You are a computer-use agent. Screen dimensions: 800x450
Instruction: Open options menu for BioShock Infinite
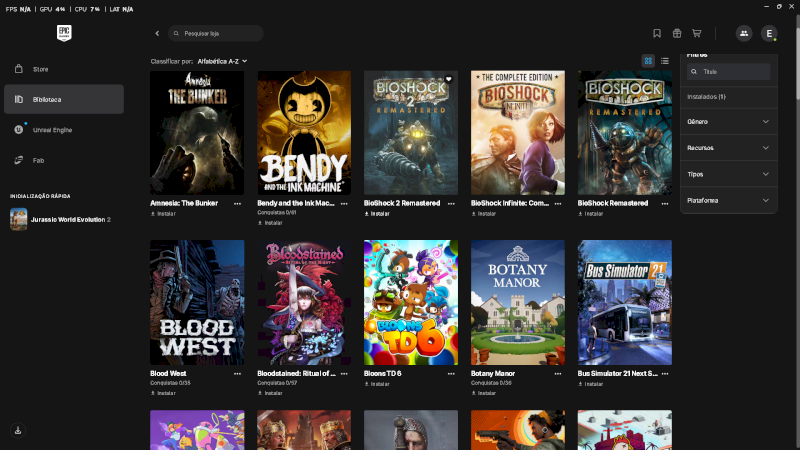pyautogui.click(x=558, y=204)
